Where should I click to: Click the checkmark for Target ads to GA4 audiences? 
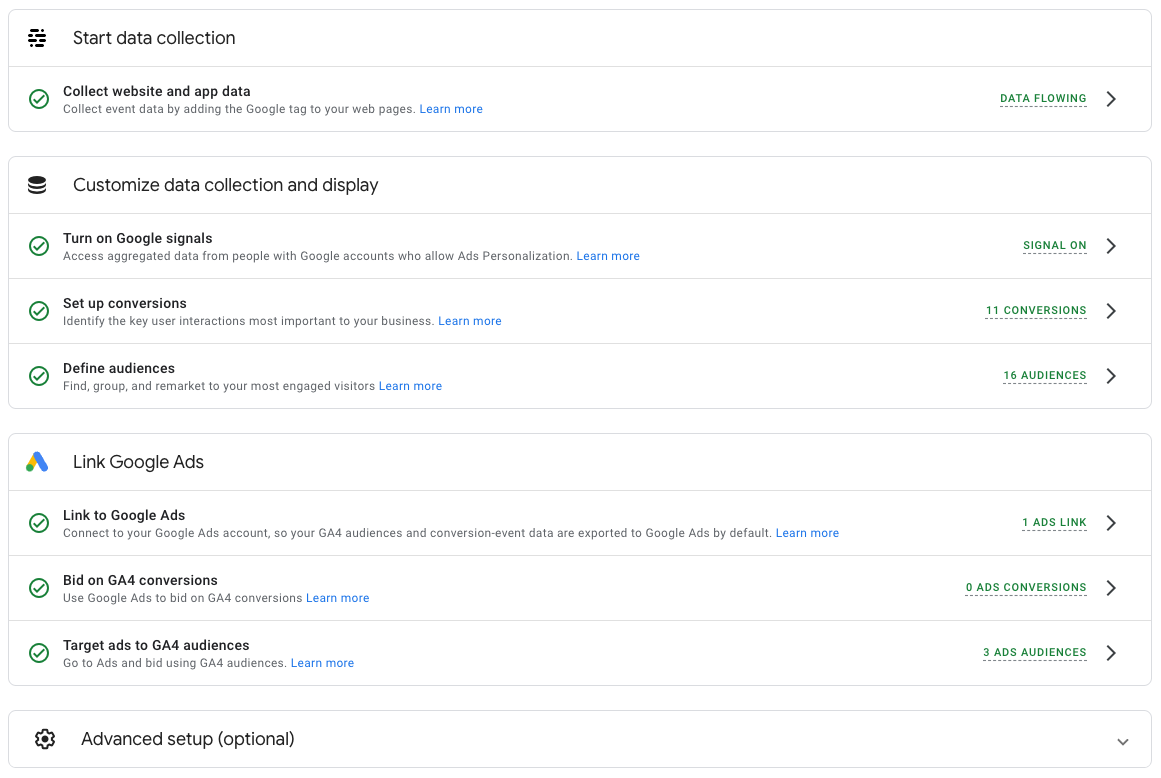pos(39,653)
